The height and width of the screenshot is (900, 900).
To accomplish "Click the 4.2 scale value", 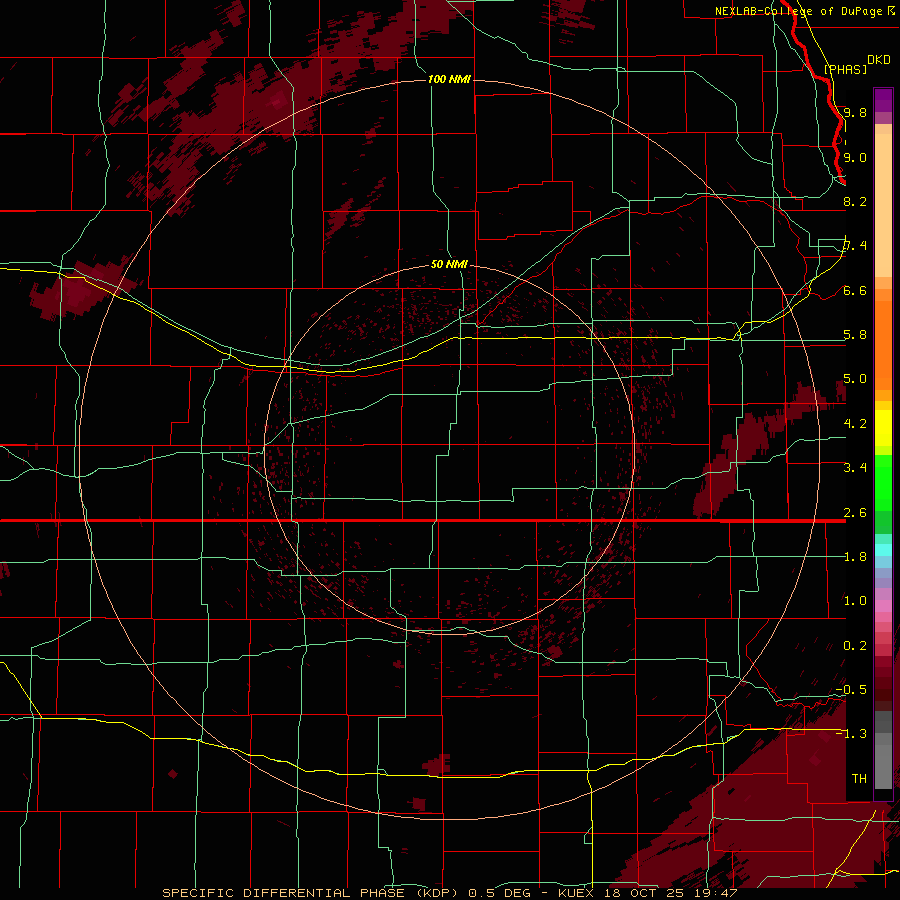I will (855, 424).
